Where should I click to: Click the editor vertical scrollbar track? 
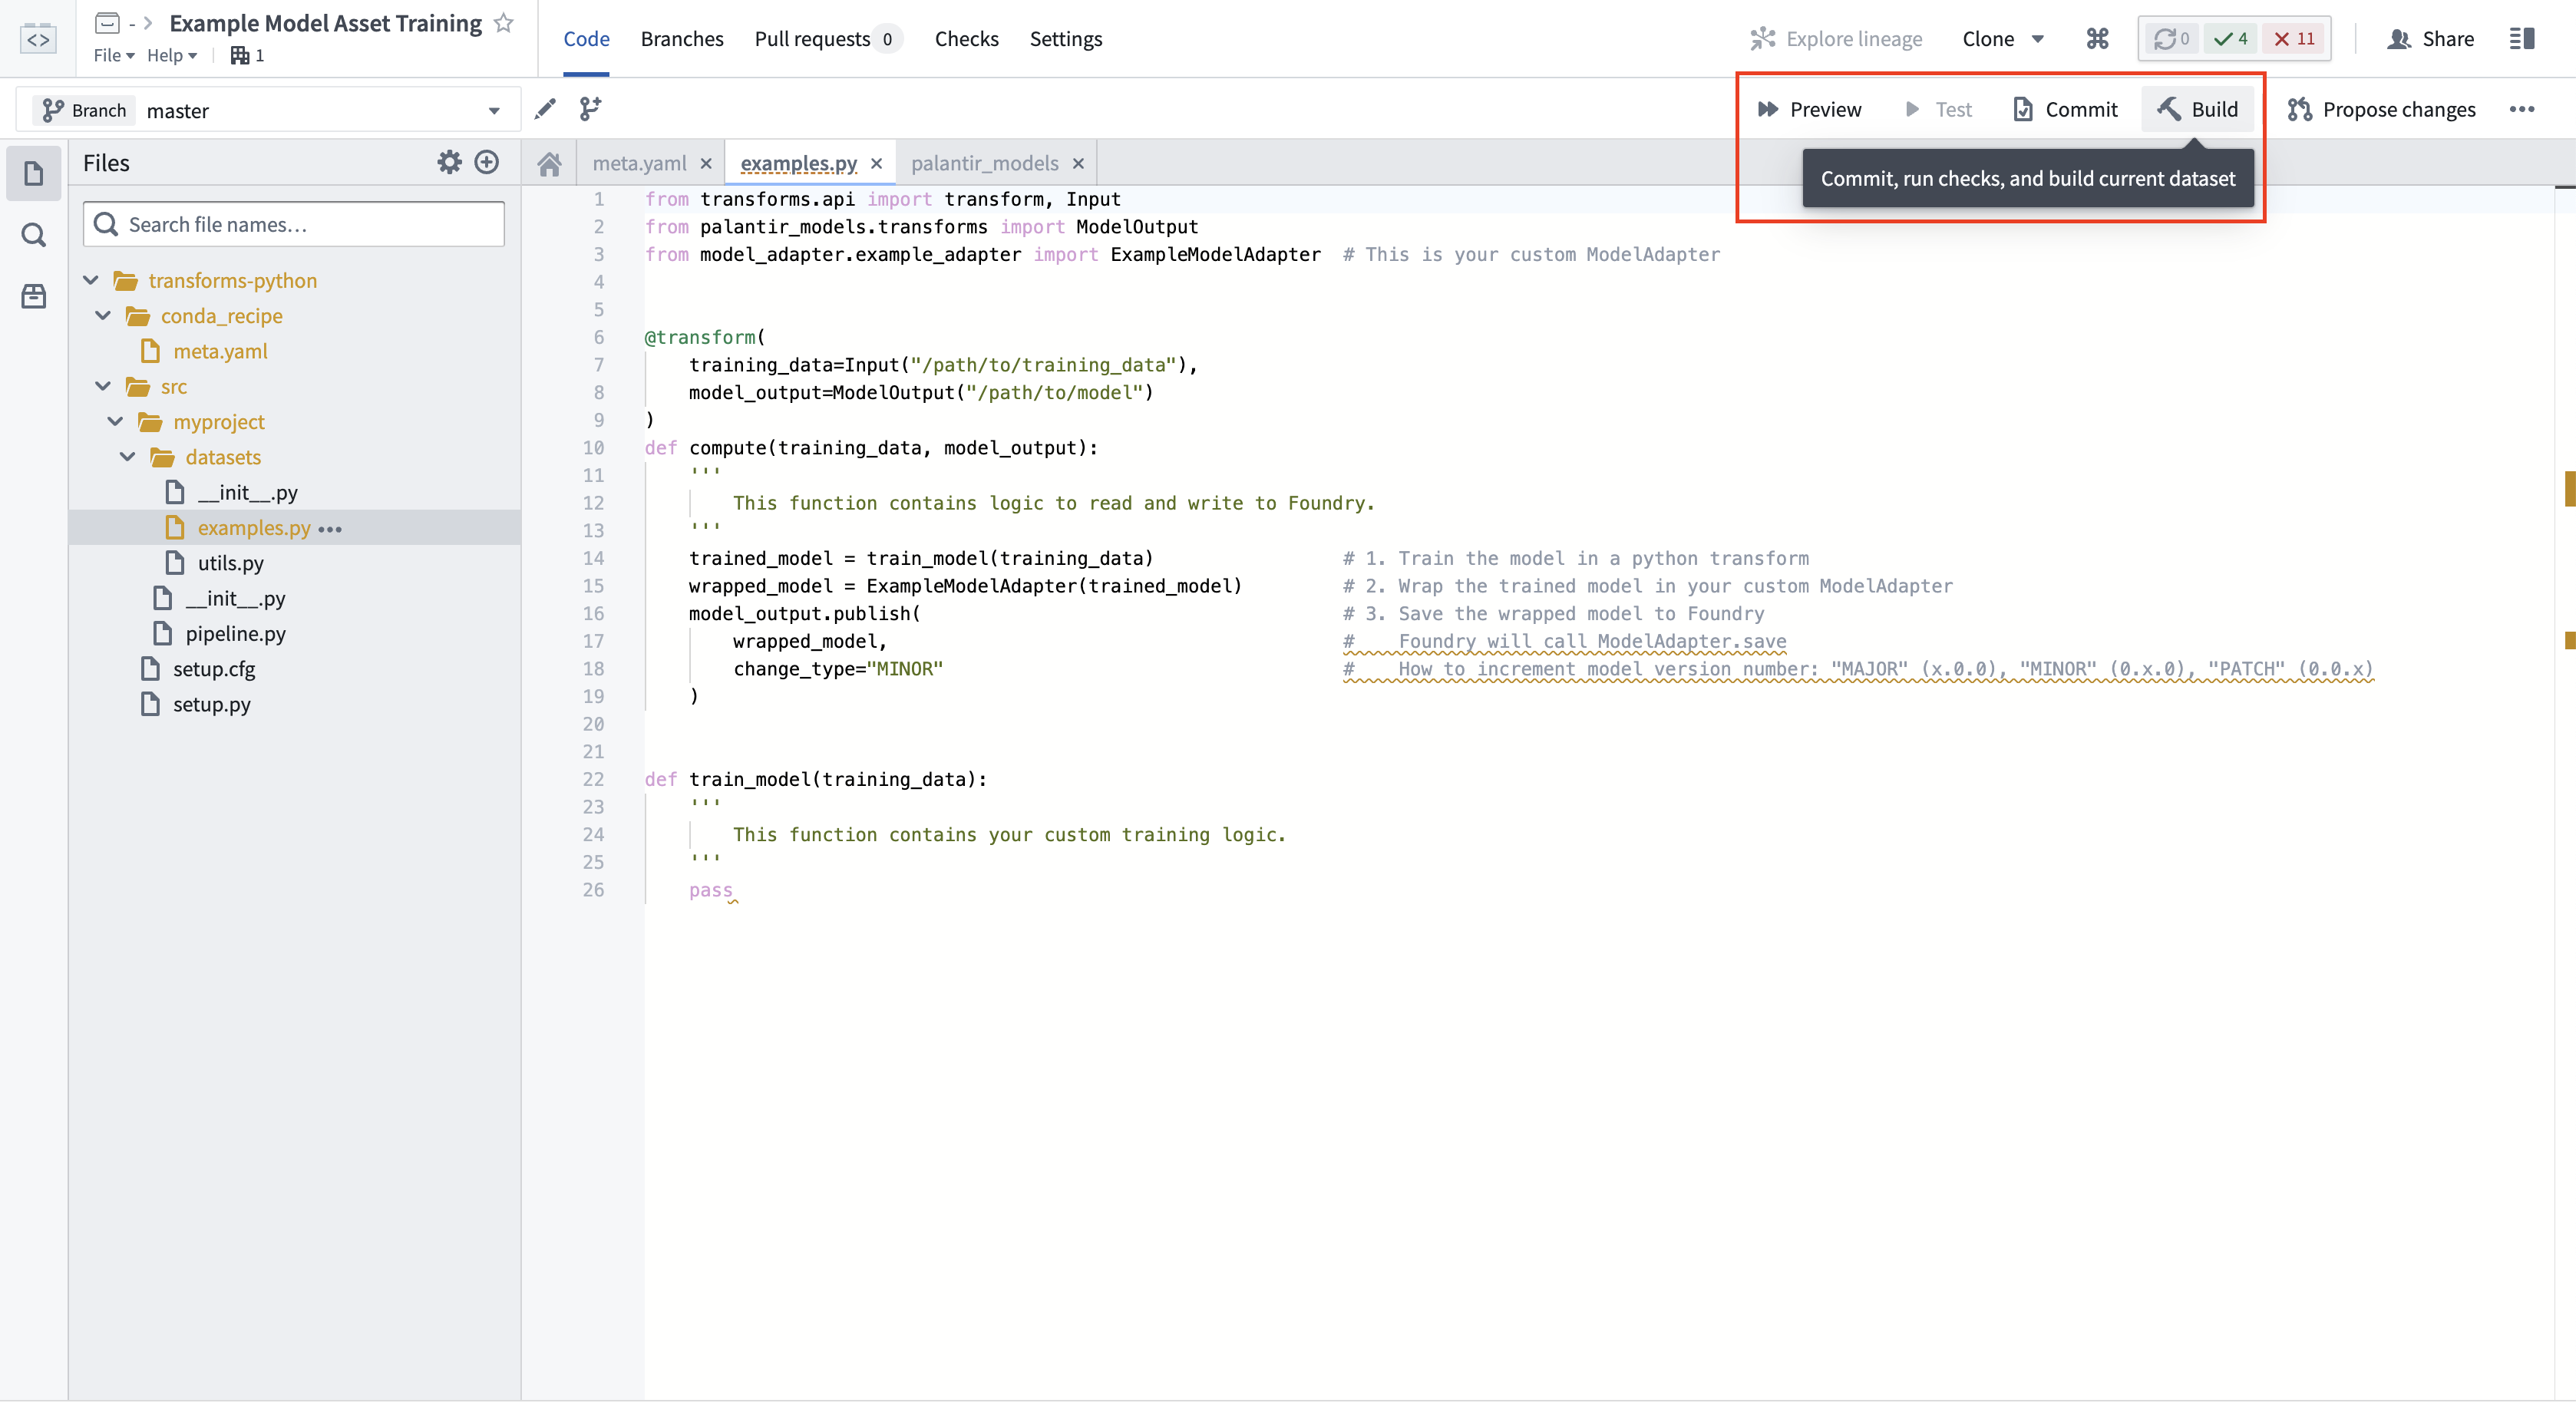click(x=2565, y=790)
